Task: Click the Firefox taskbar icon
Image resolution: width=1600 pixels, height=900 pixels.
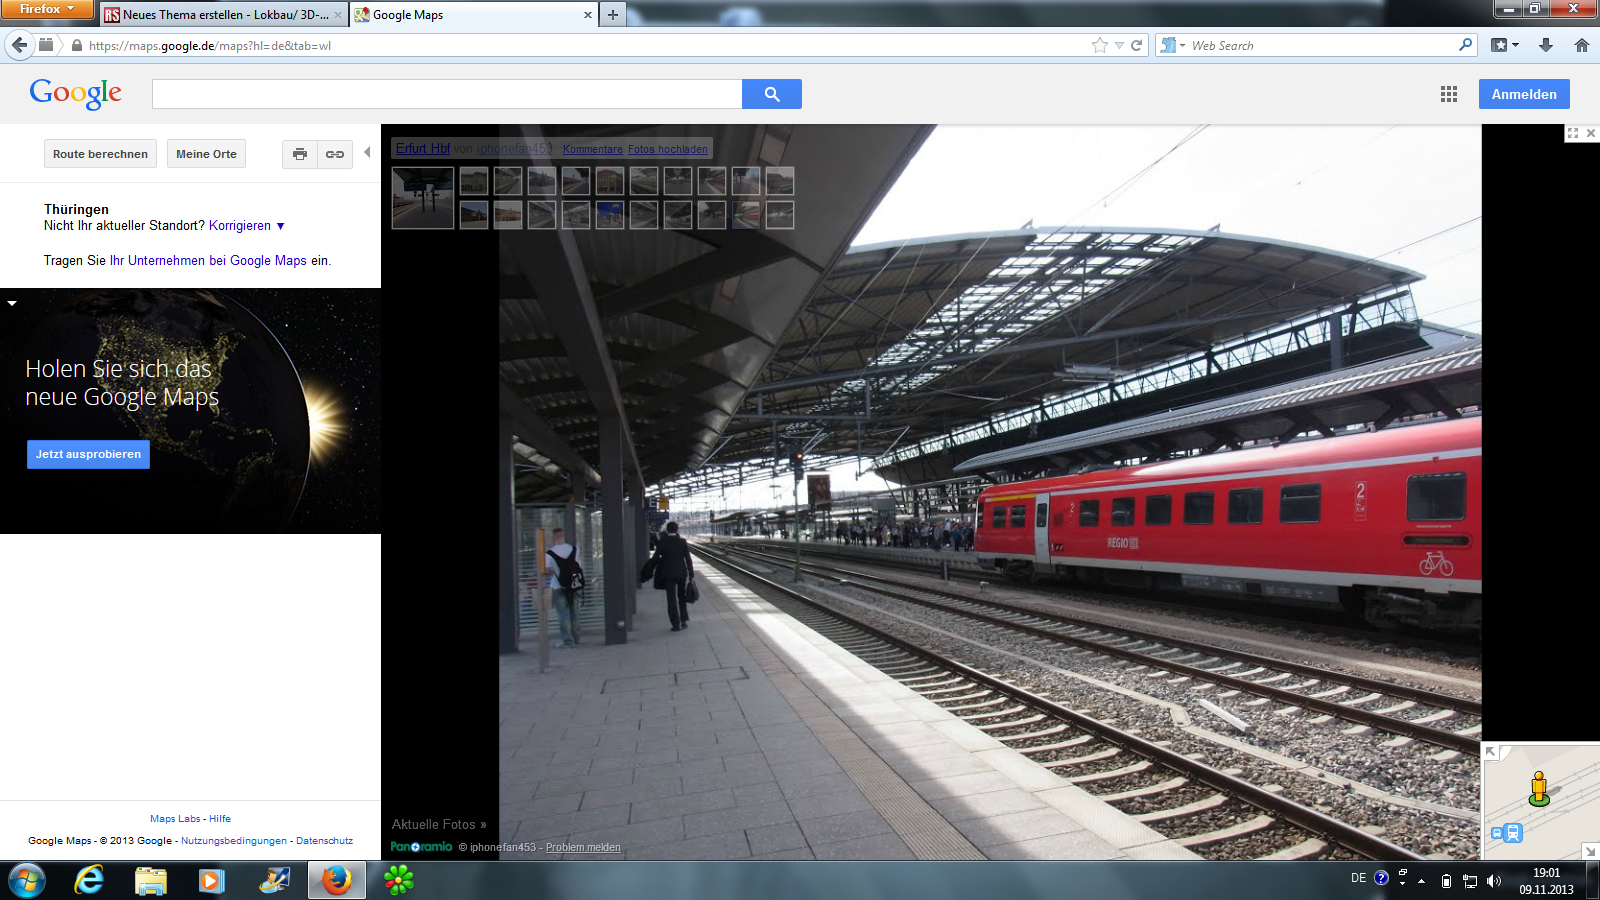Action: tap(337, 881)
